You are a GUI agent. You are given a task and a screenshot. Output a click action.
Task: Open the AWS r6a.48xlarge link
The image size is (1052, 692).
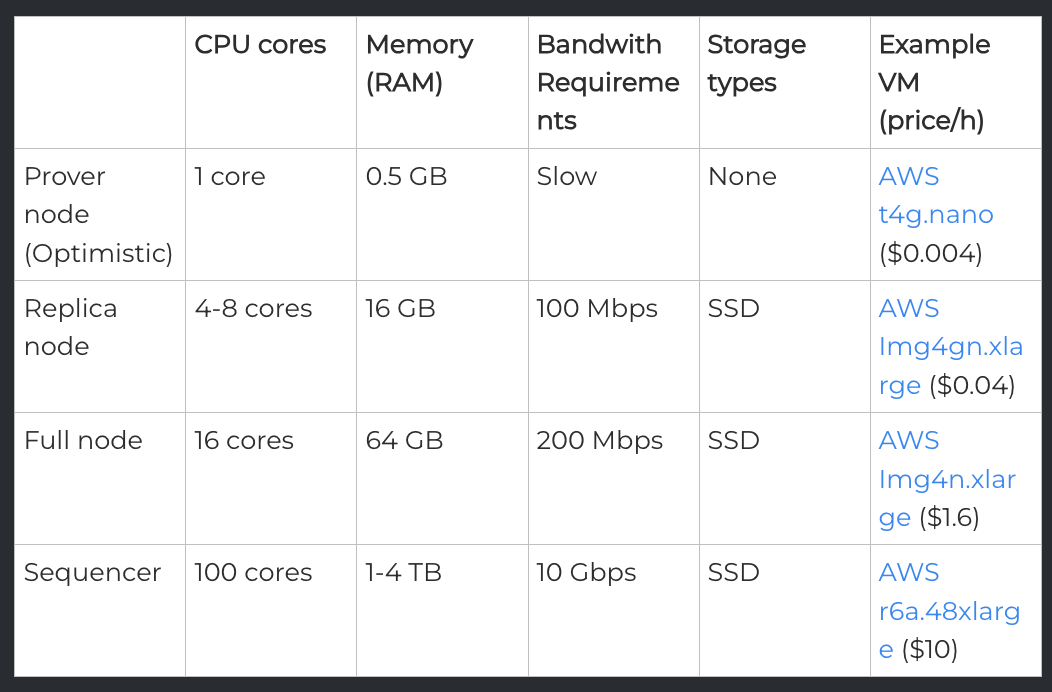[x=949, y=610]
